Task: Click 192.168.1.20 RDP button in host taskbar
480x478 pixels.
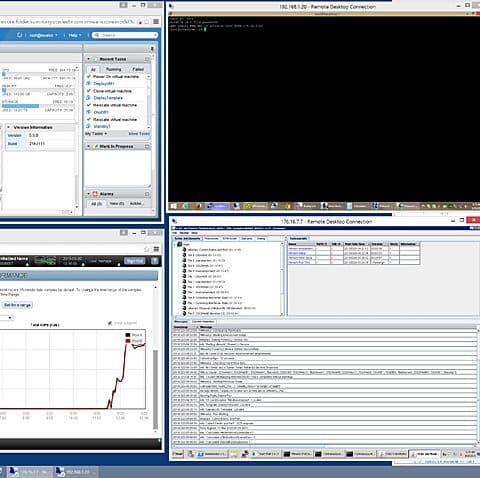Action: 77,472
